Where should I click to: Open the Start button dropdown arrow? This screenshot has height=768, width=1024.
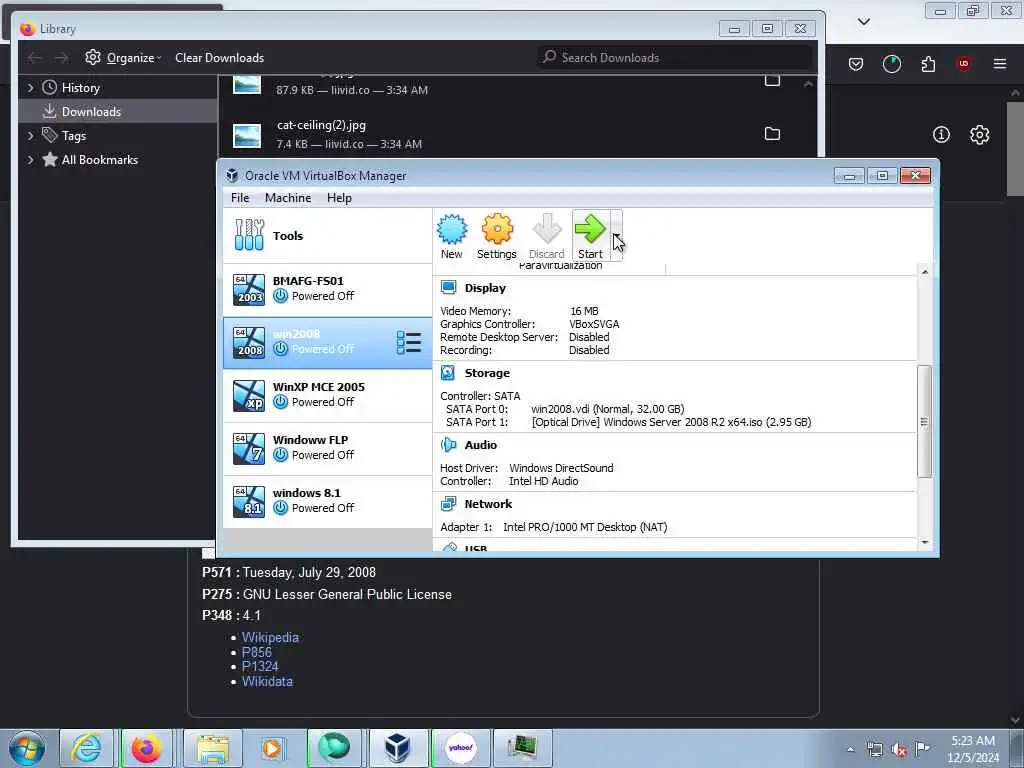point(616,235)
